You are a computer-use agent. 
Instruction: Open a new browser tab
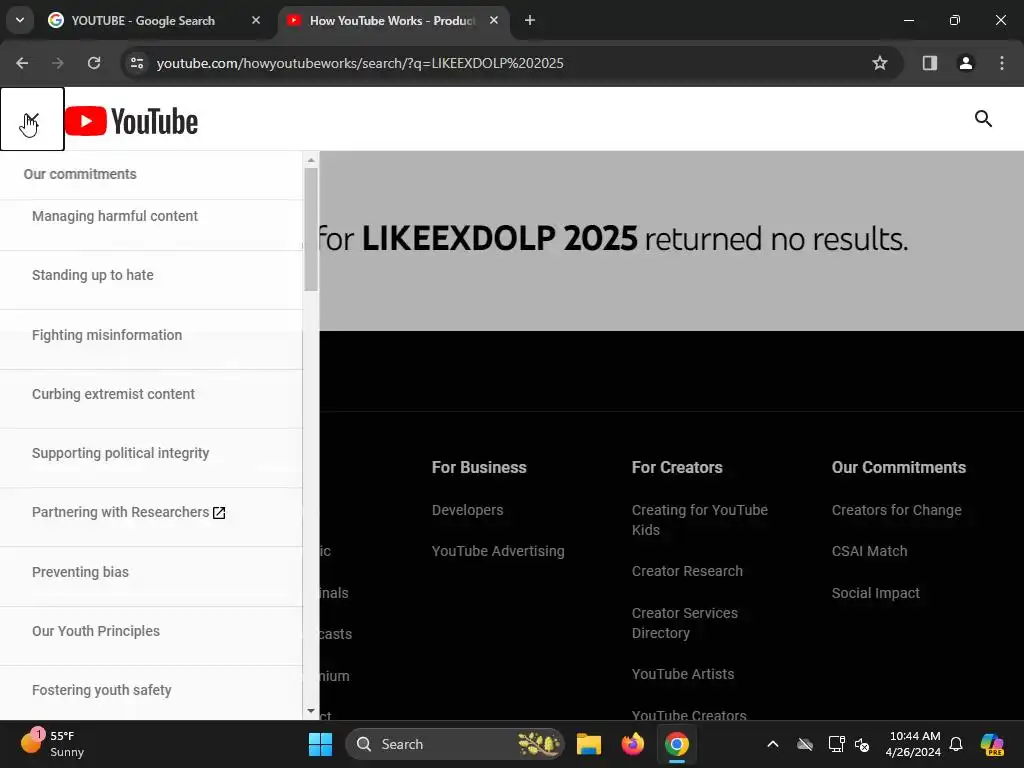pos(530,20)
